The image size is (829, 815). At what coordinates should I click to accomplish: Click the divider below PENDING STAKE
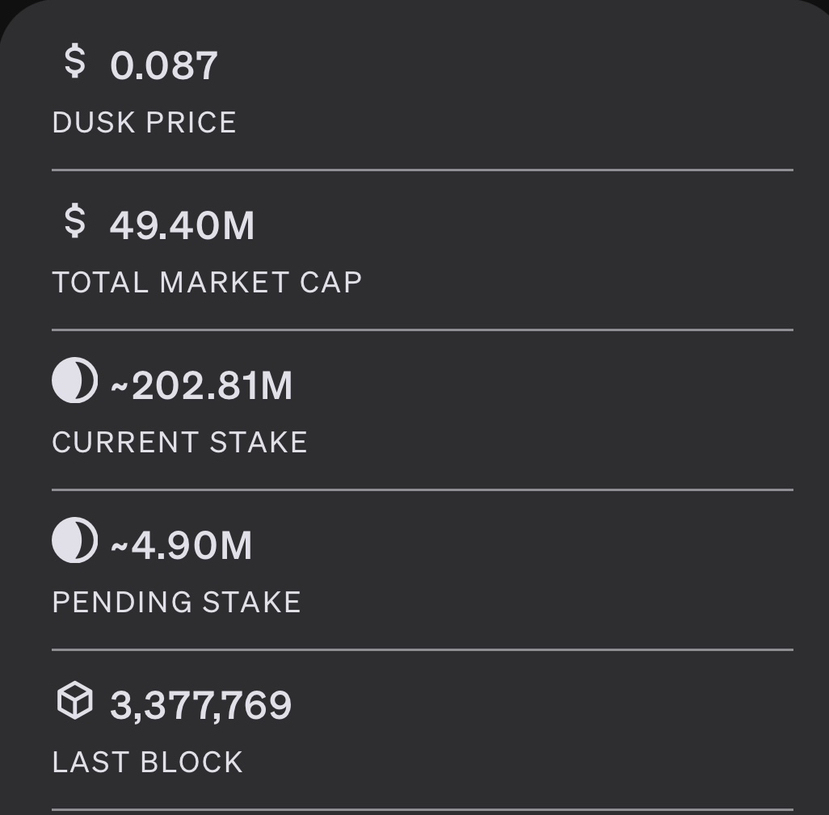click(422, 650)
